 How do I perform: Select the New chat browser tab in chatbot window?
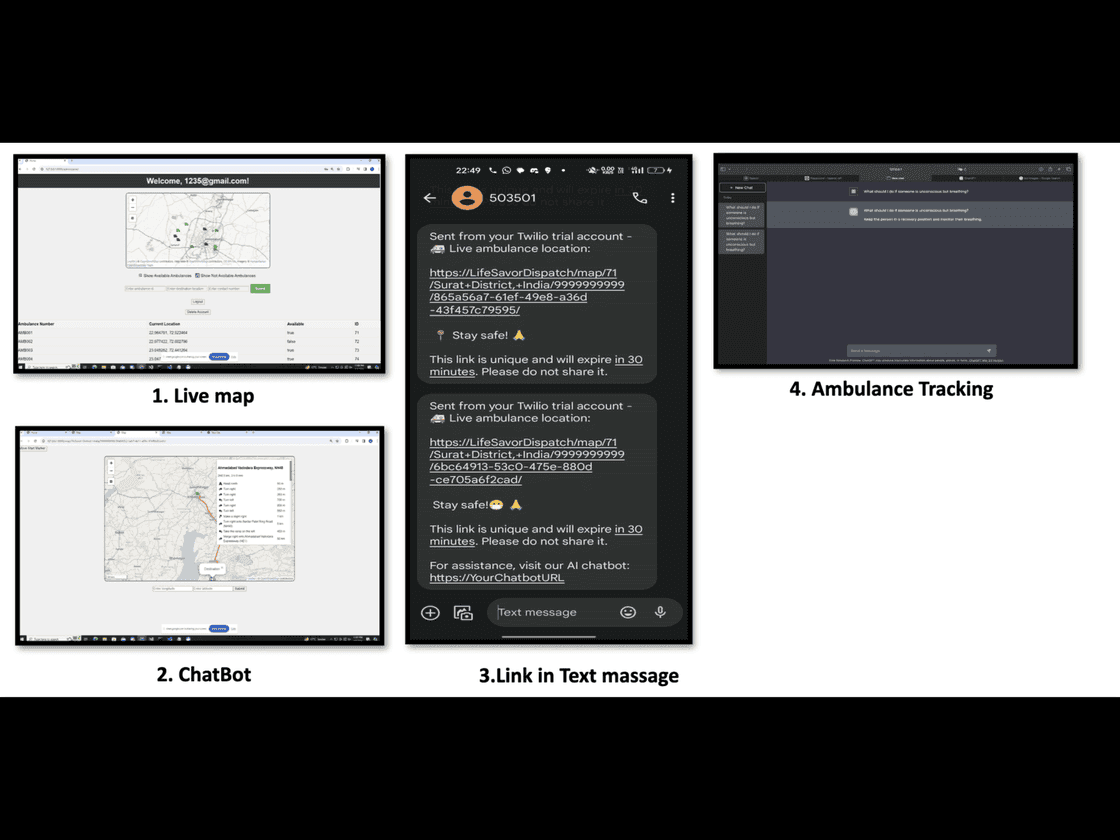pos(896,178)
